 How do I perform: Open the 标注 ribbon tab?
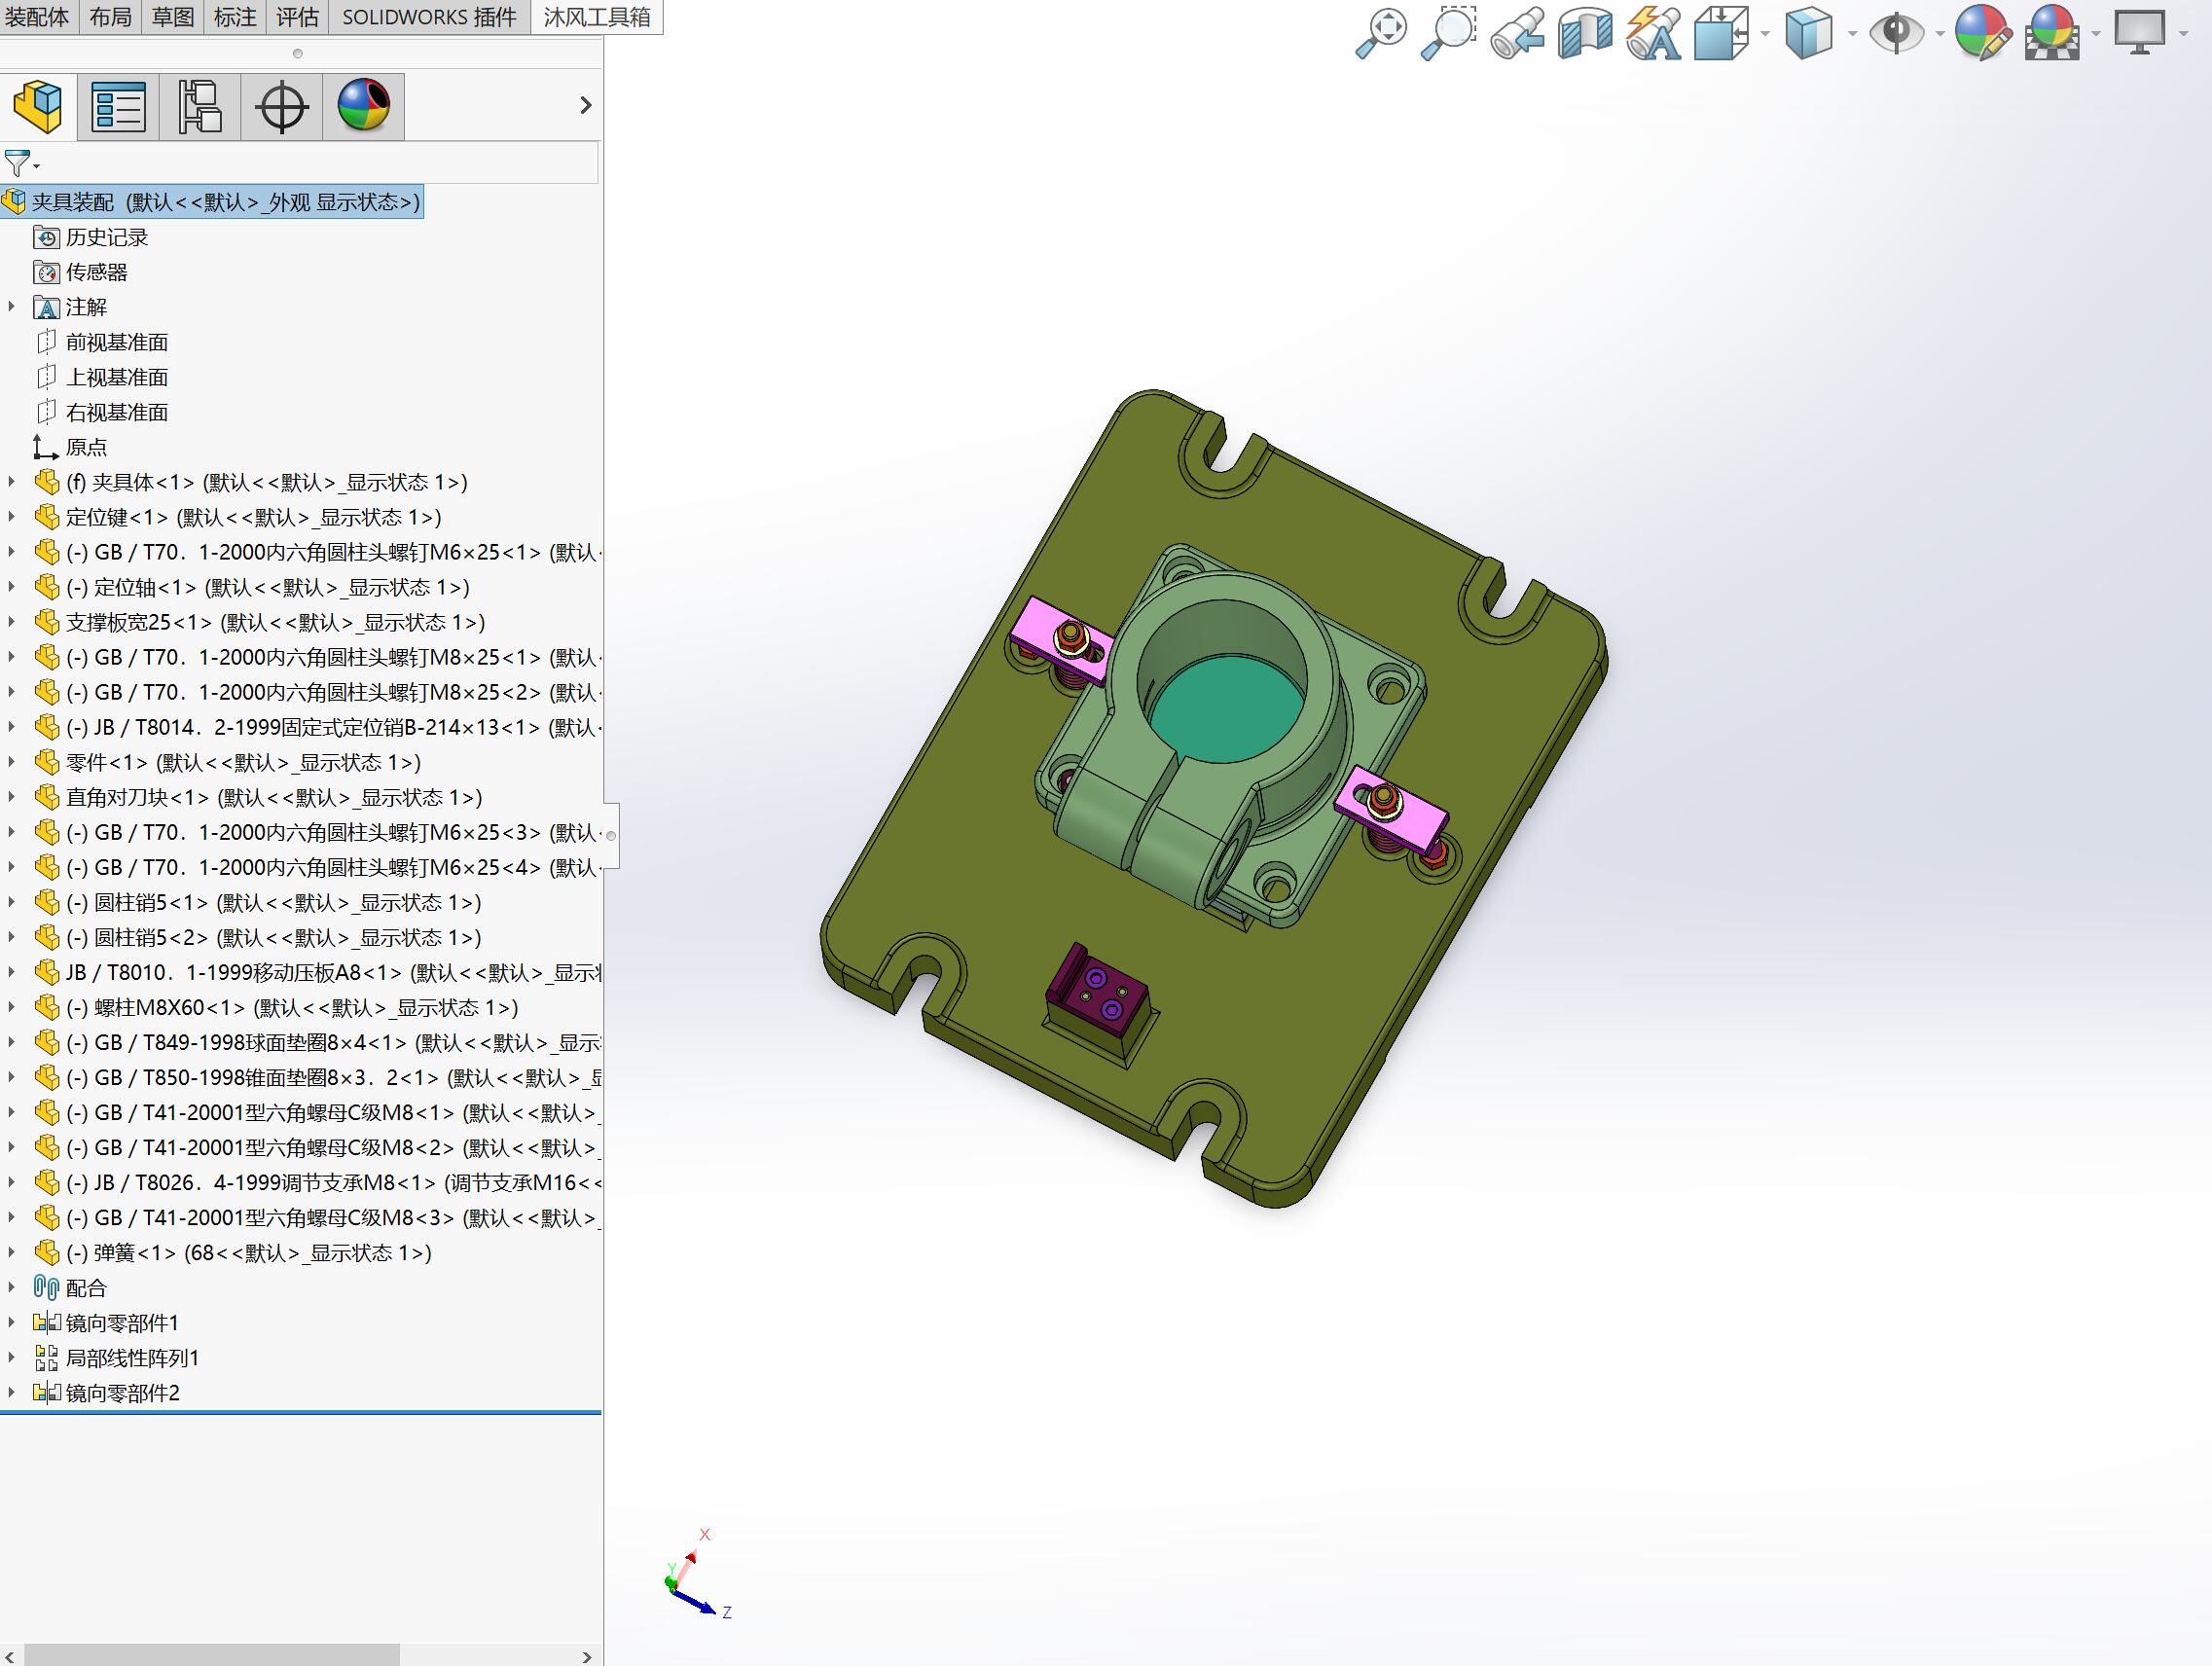click(x=235, y=17)
